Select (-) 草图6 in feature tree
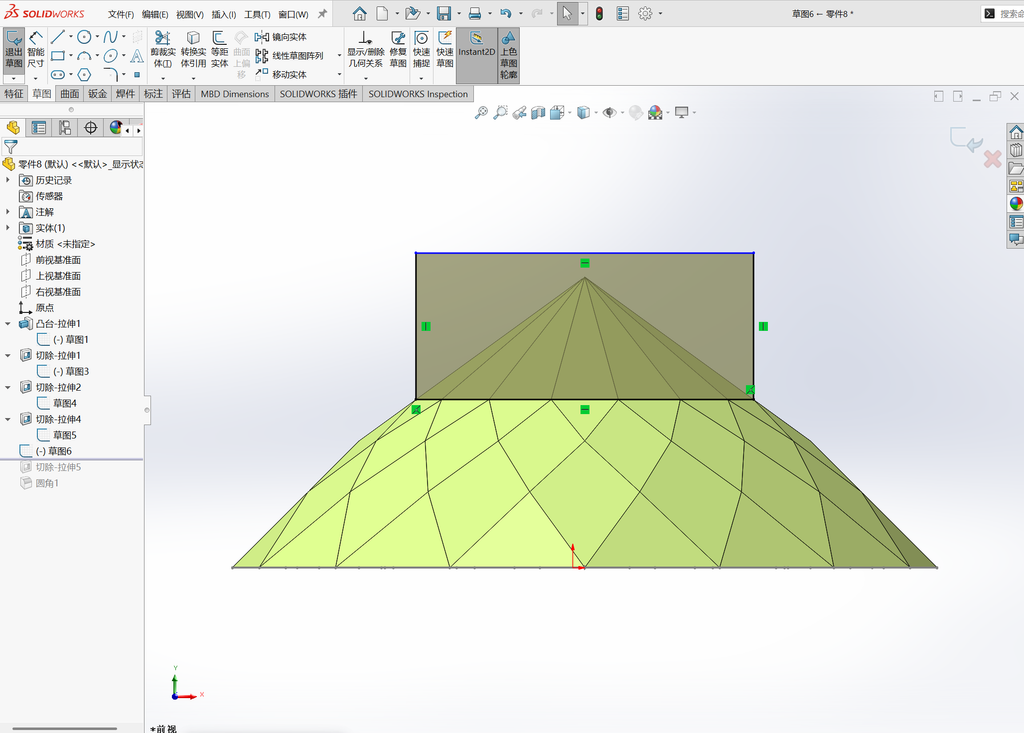The width and height of the screenshot is (1024, 733). coord(54,451)
